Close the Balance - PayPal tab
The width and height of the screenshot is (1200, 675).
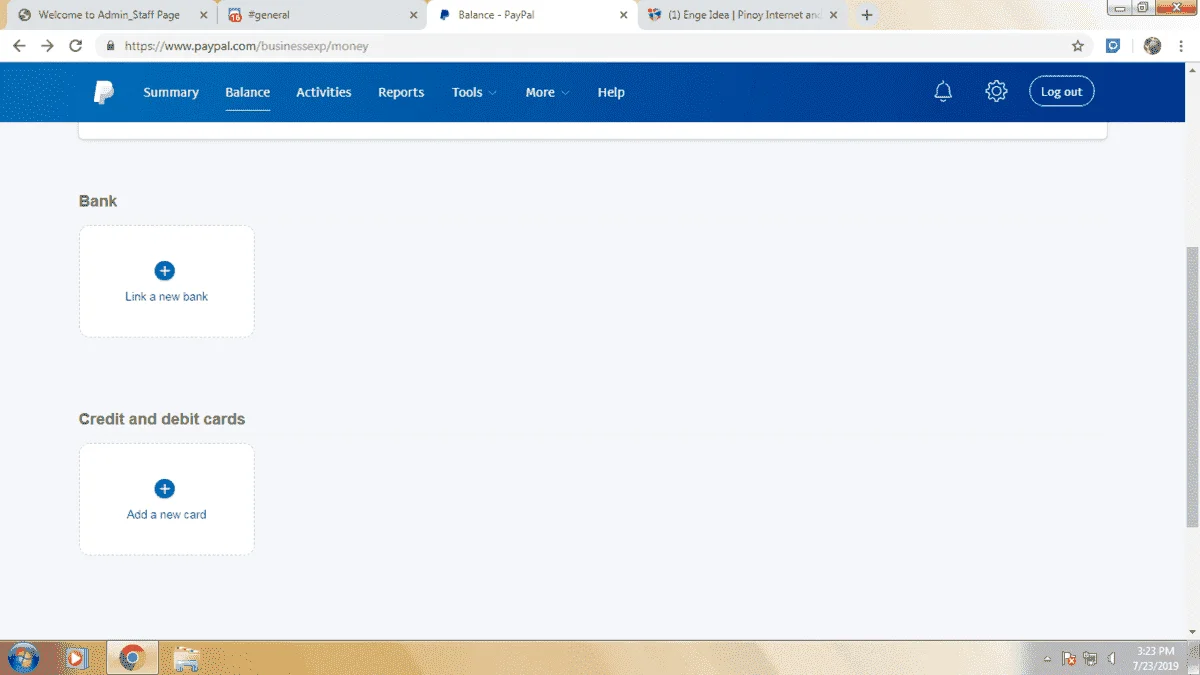[x=624, y=15]
